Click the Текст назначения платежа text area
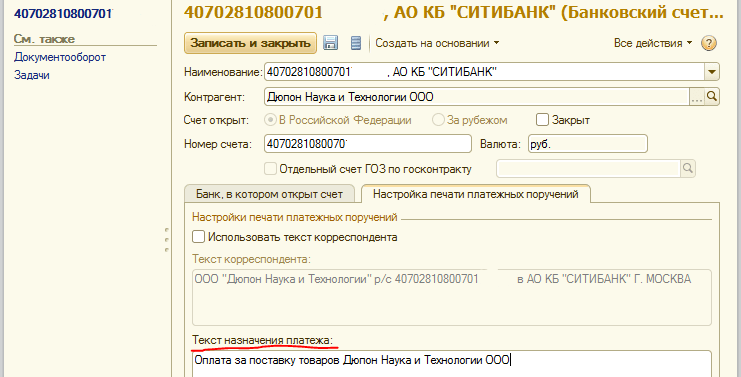Screen dimensions: 741x377 click(451, 363)
